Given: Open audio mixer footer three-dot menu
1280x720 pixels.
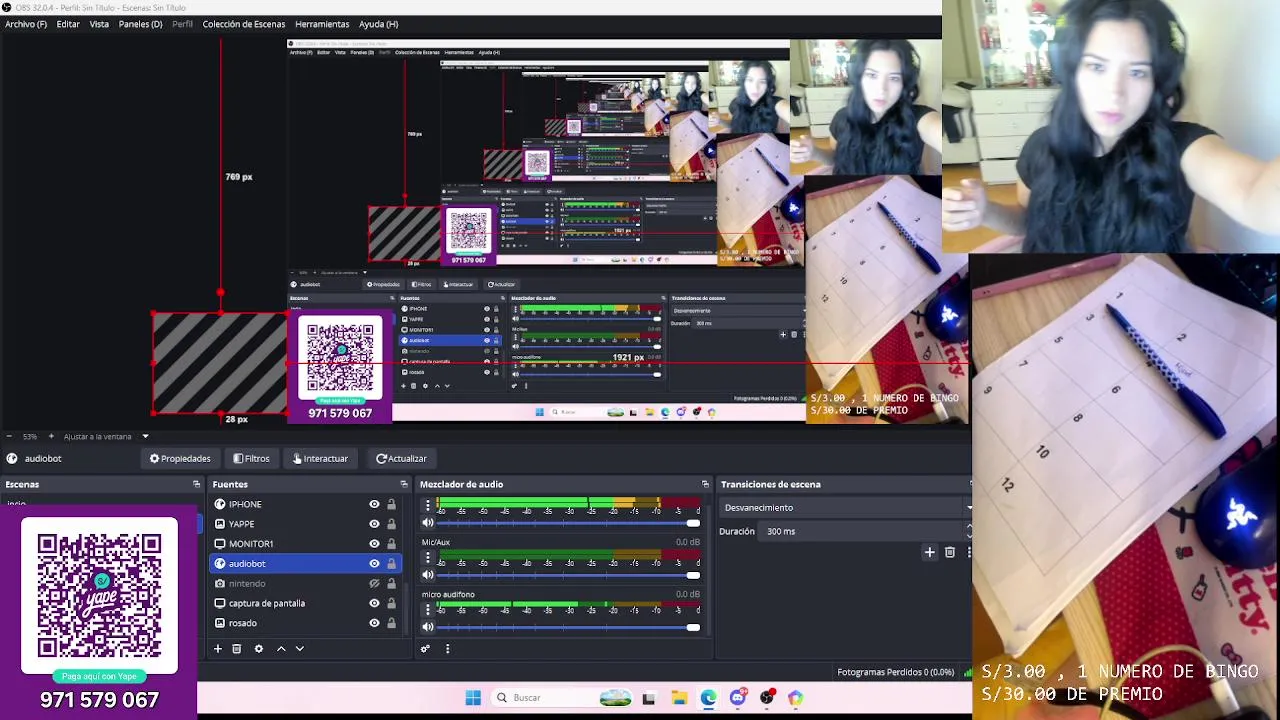Looking at the screenshot, I should click(447, 649).
